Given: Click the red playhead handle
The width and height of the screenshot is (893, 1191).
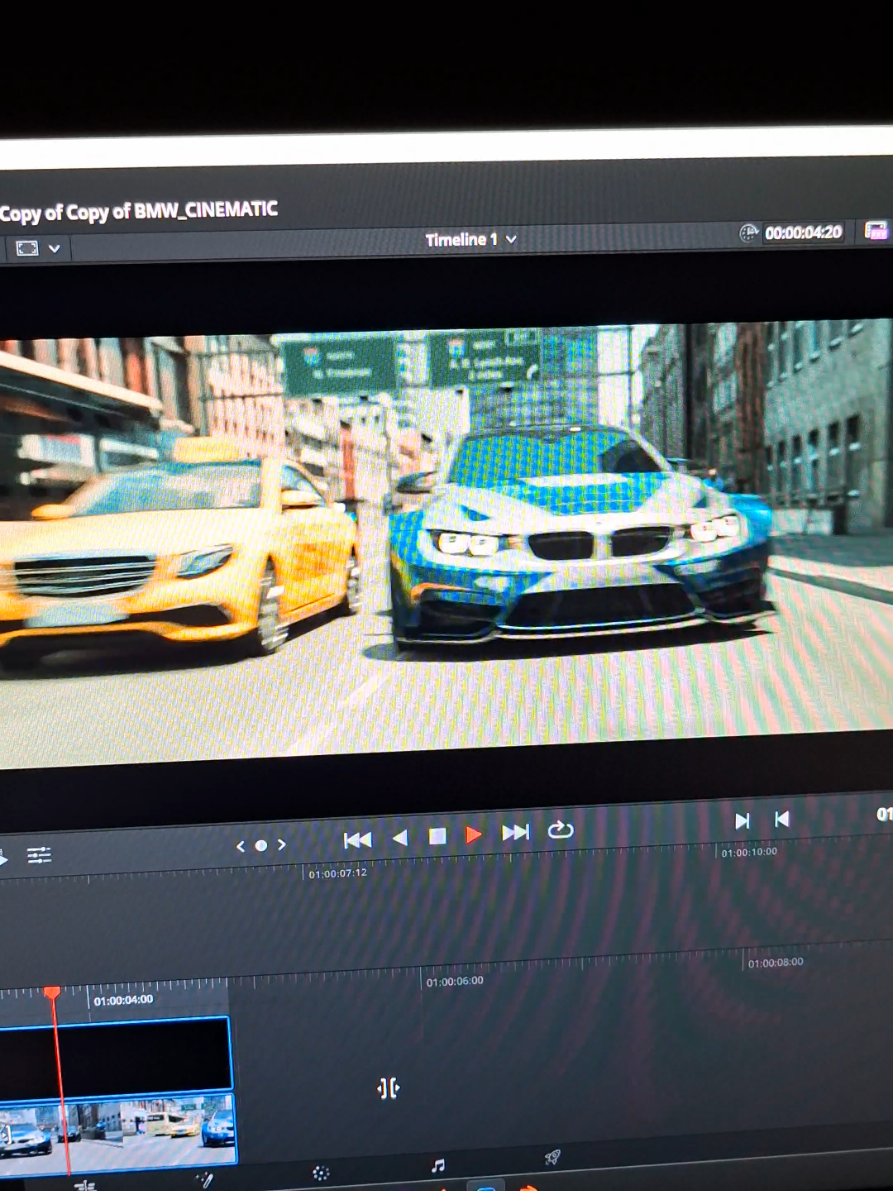Looking at the screenshot, I should [52, 994].
